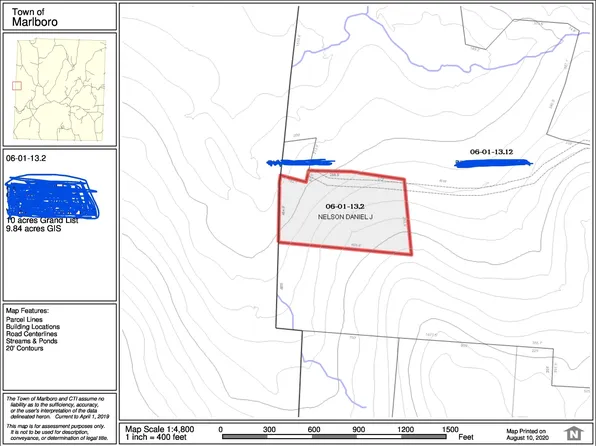596x446 pixels.
Task: Click the 'Map Printed on August 10, 2020' text
Action: coord(527,434)
